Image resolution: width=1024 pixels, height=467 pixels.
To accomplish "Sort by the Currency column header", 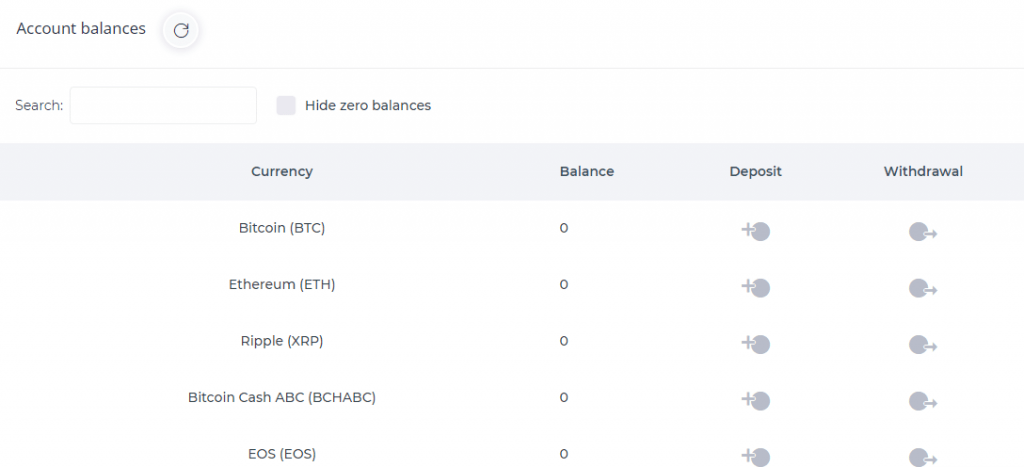I will pos(282,171).
